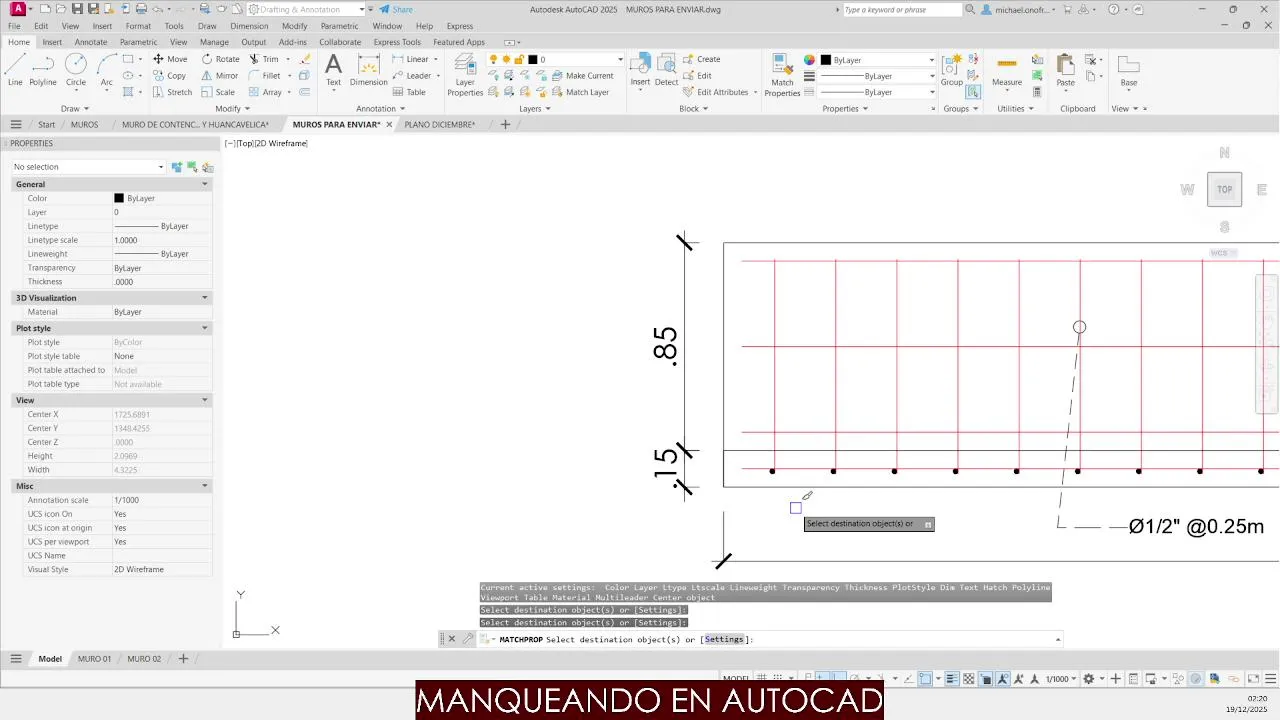
Task: Select the Line tool
Action: 15,70
